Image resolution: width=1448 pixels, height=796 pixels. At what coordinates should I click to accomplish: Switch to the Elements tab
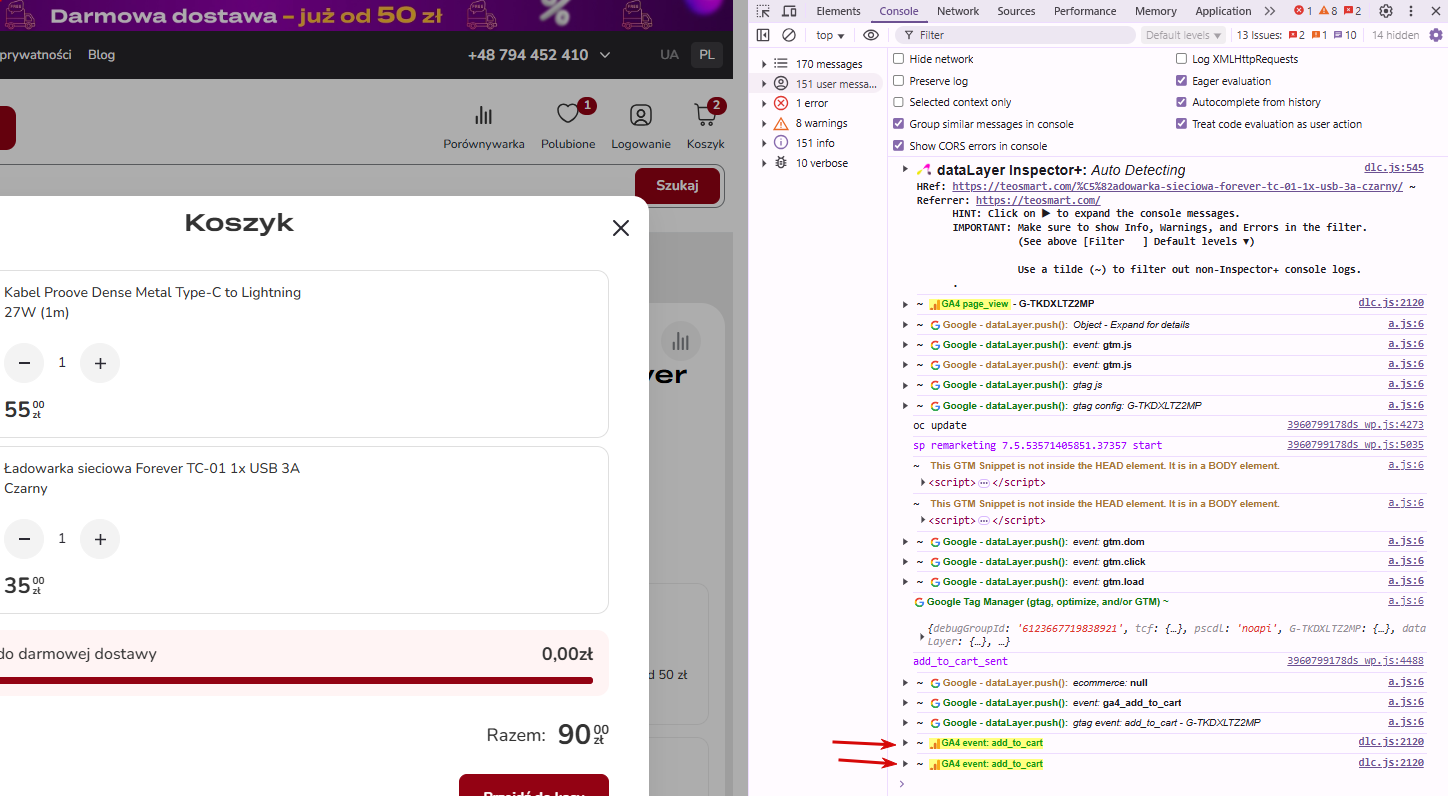click(838, 11)
